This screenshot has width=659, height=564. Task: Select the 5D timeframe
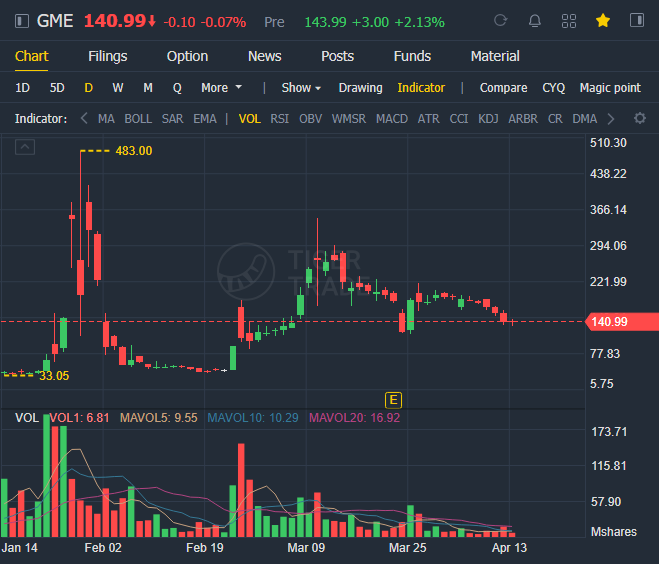tap(57, 88)
